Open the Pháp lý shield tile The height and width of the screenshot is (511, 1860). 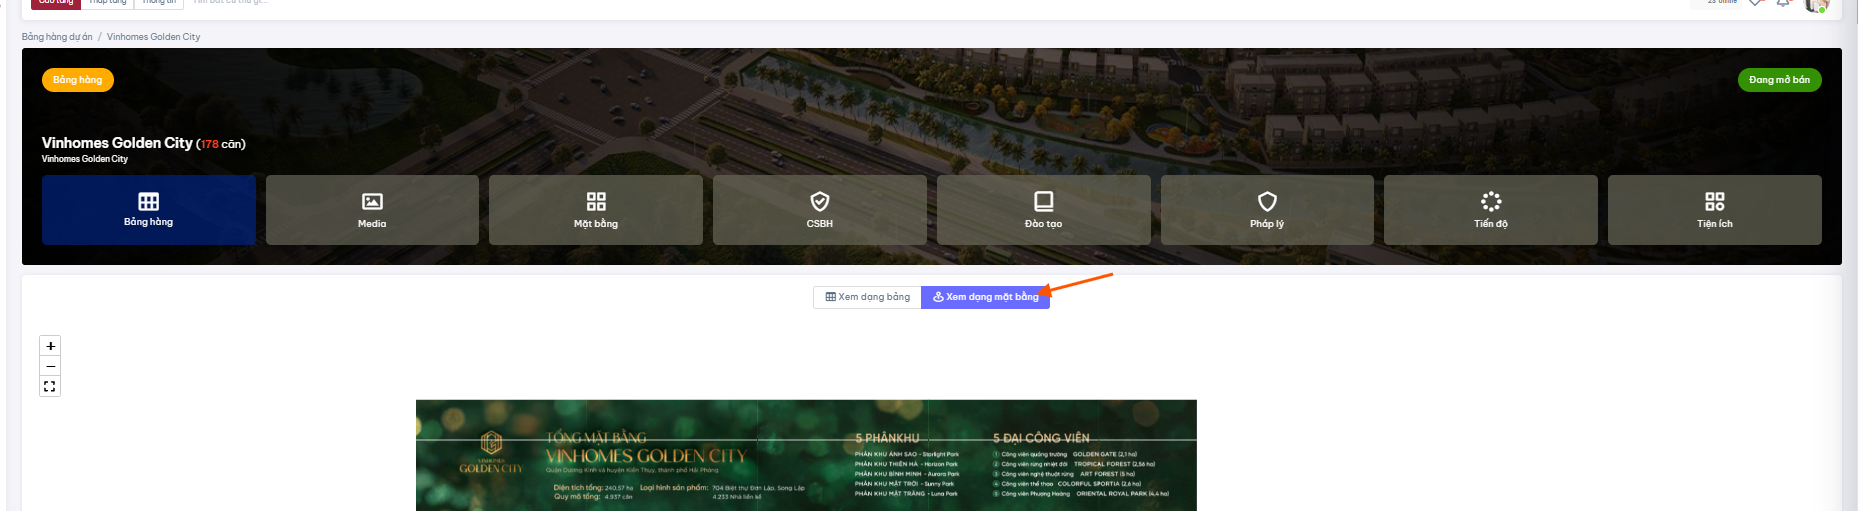tap(1267, 210)
